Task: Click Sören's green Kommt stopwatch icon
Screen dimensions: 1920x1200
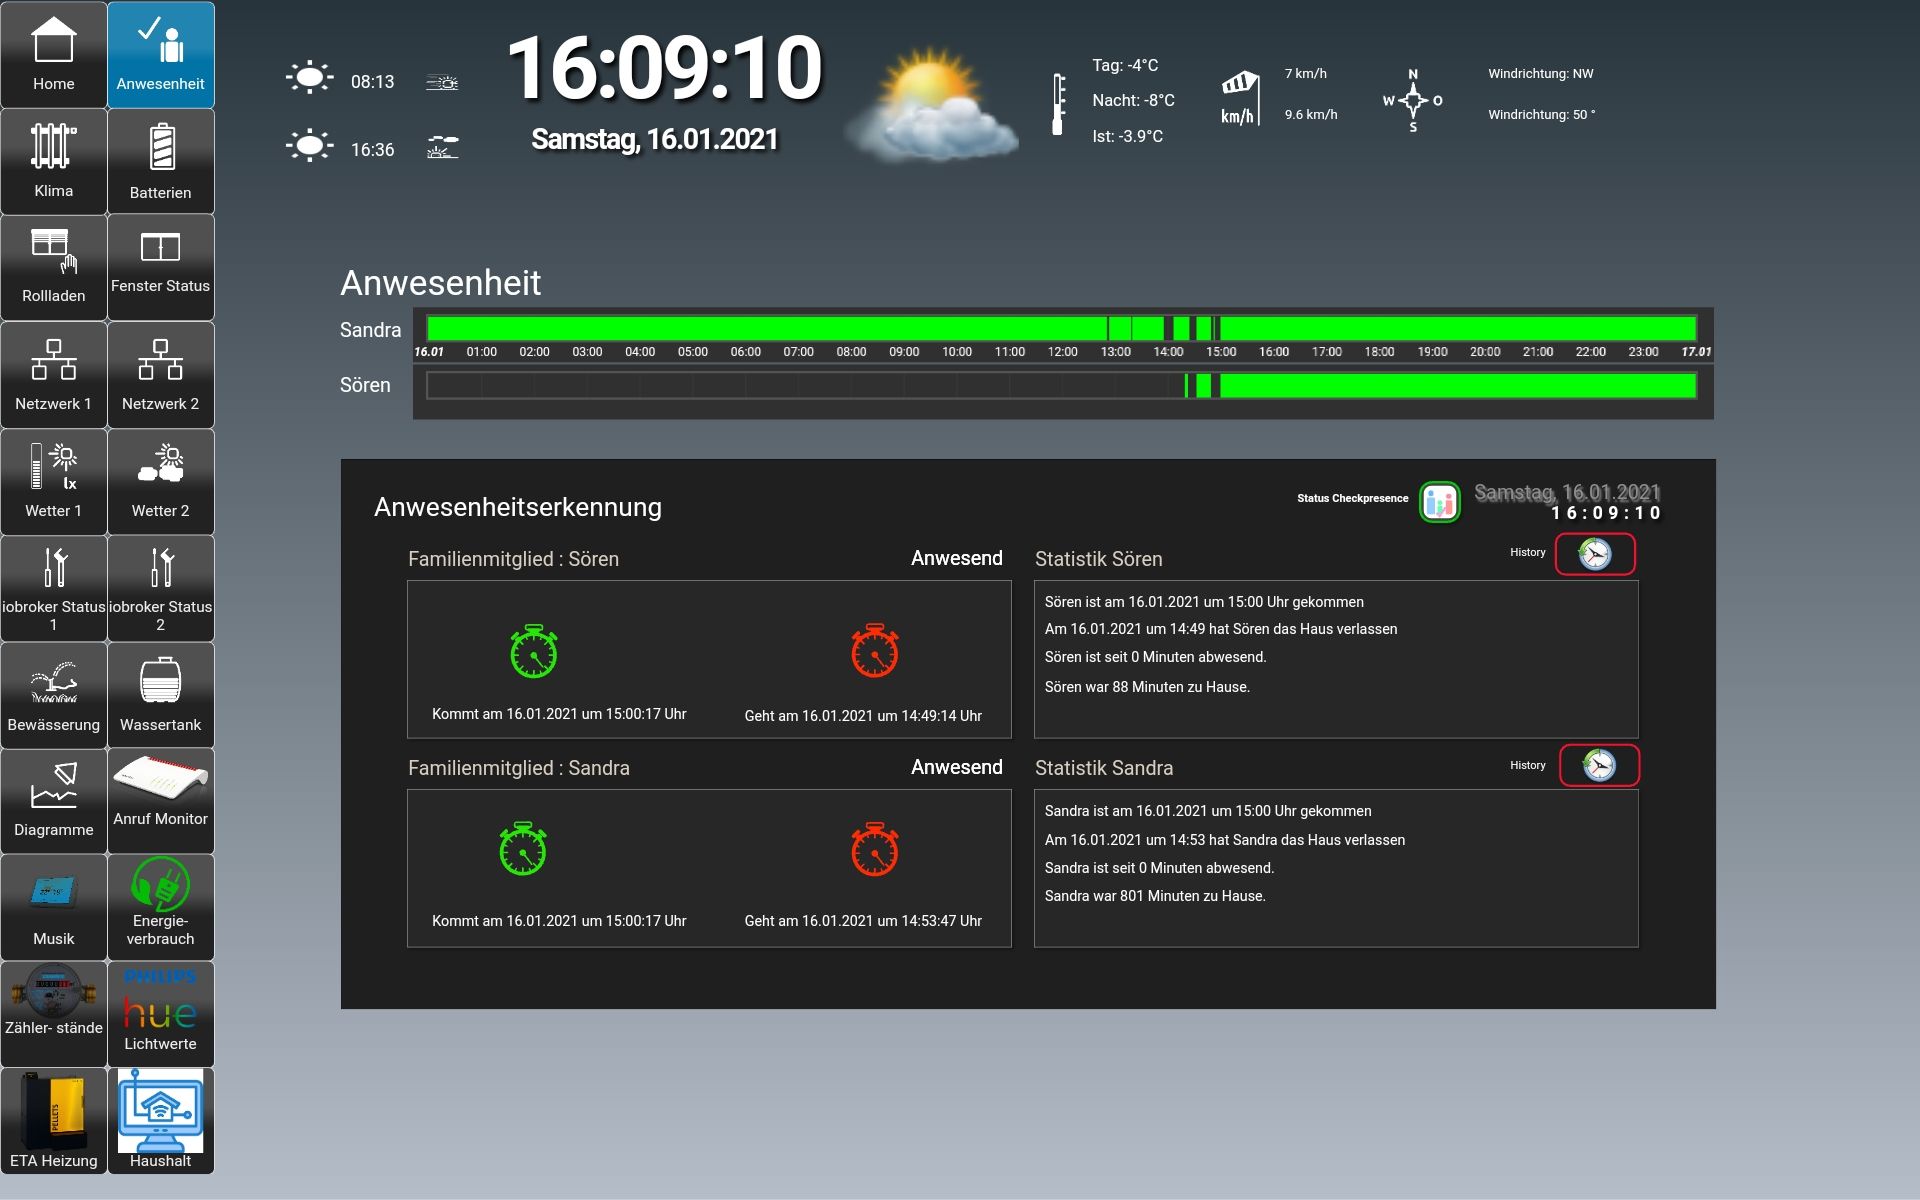Action: pos(534,652)
